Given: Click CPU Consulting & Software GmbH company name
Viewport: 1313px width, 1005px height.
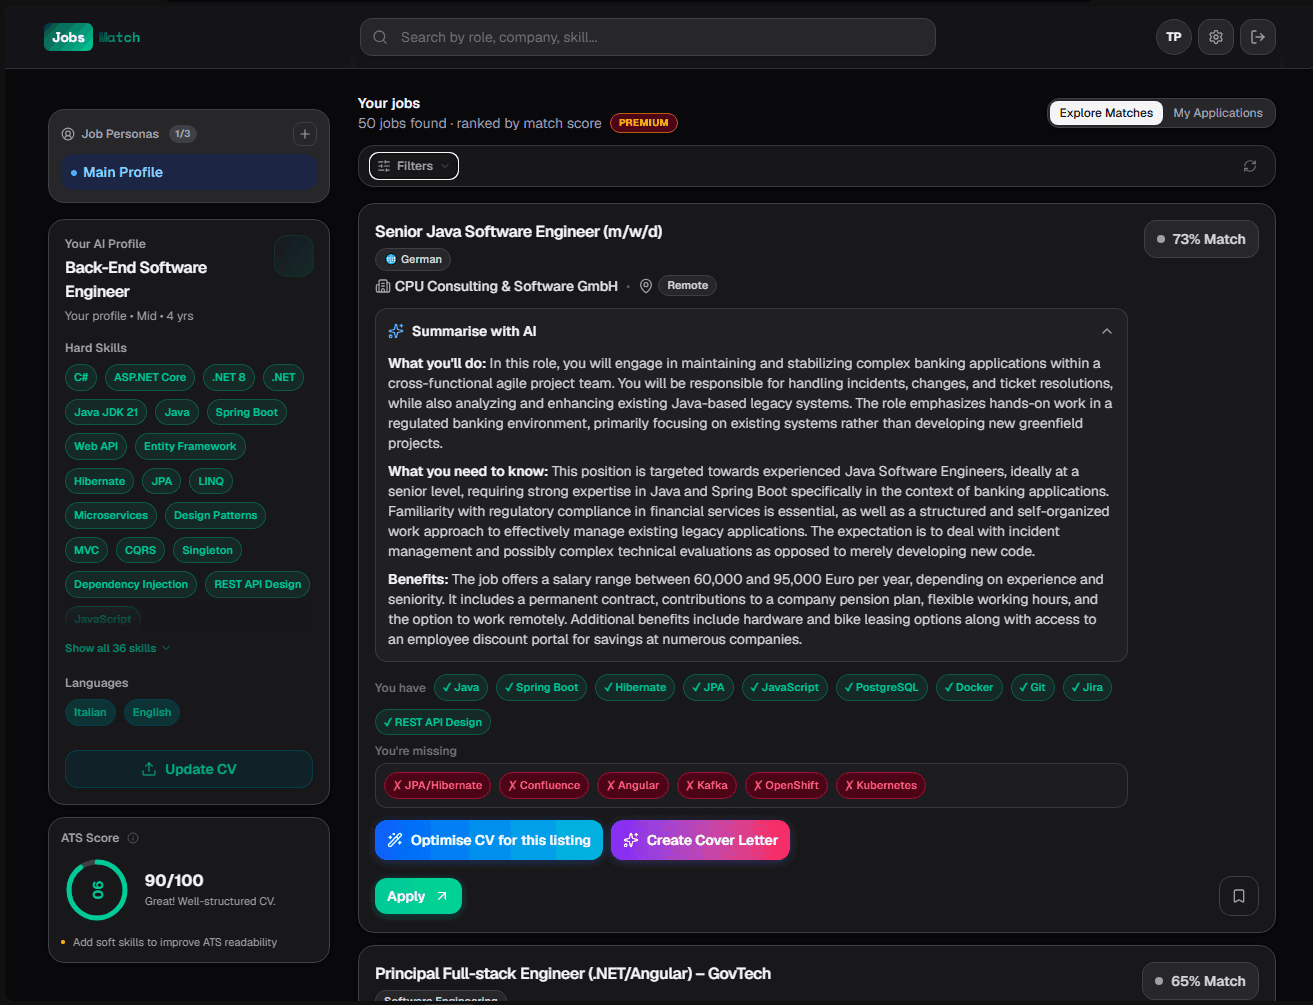Looking at the screenshot, I should (x=506, y=286).
